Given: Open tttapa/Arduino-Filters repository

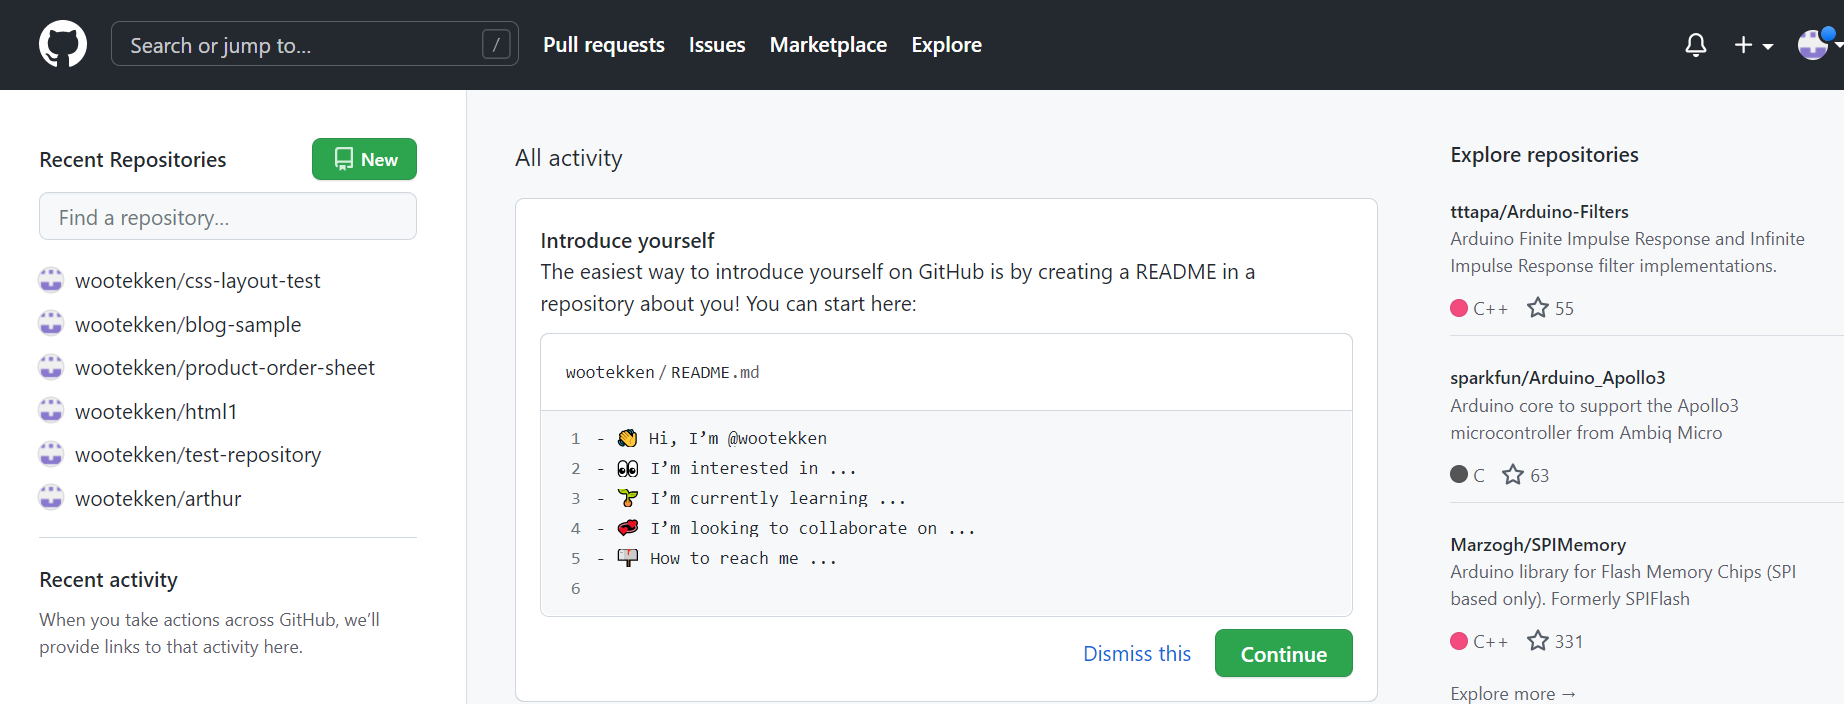Looking at the screenshot, I should click(x=1539, y=212).
